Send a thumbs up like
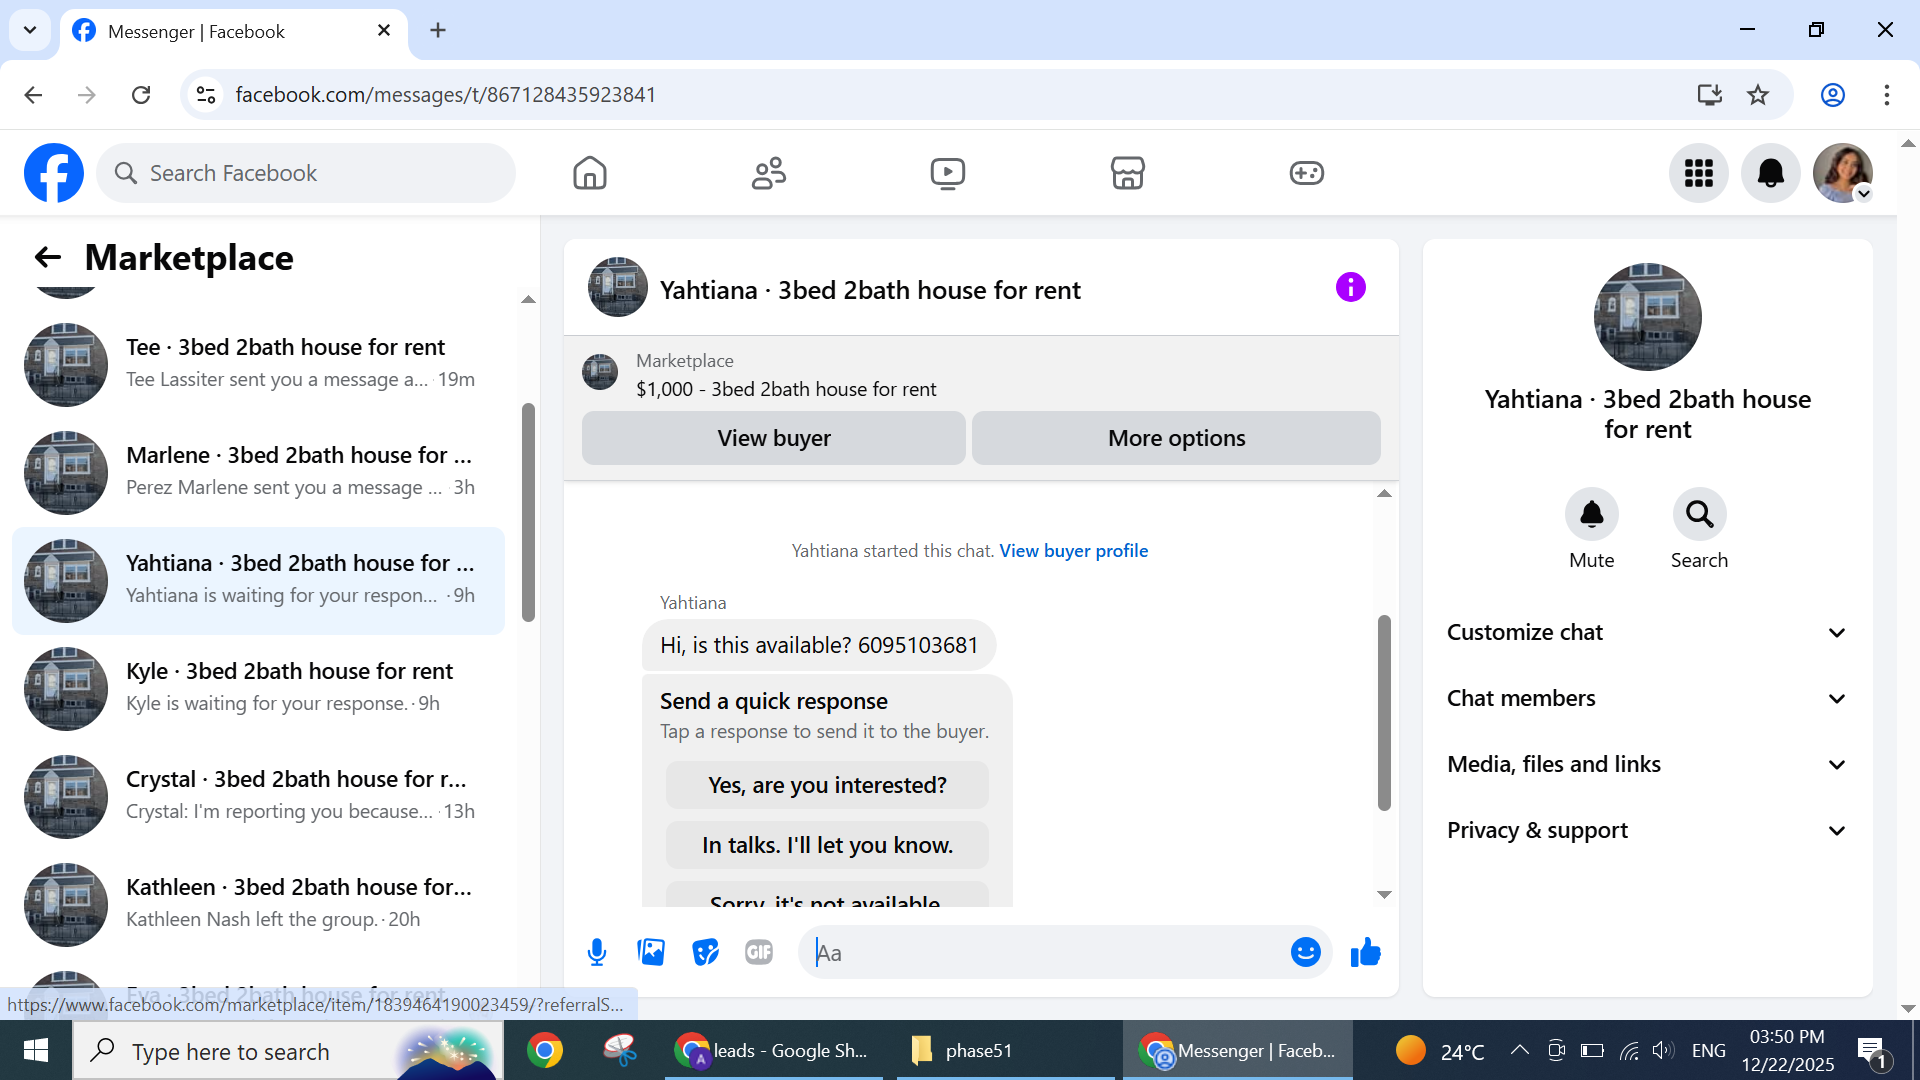 coord(1365,953)
